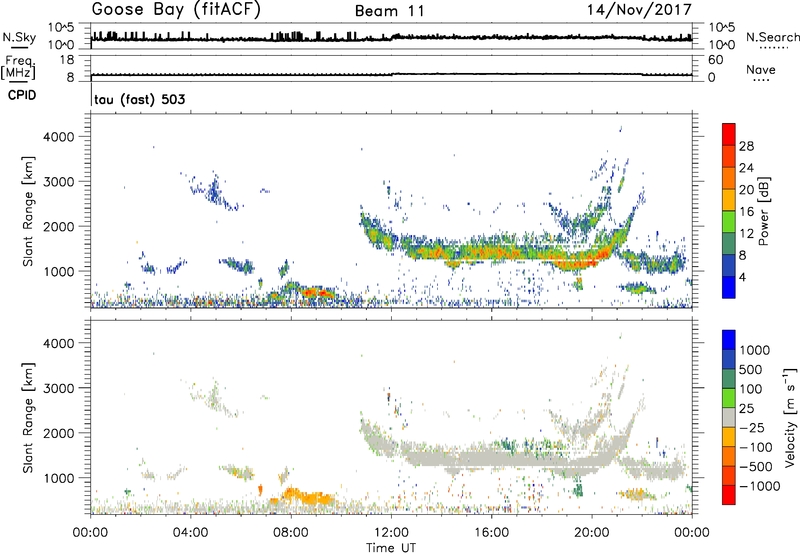This screenshot has height=554, width=800.
Task: Select the "12:00" time tick label
Action: click(x=391, y=533)
